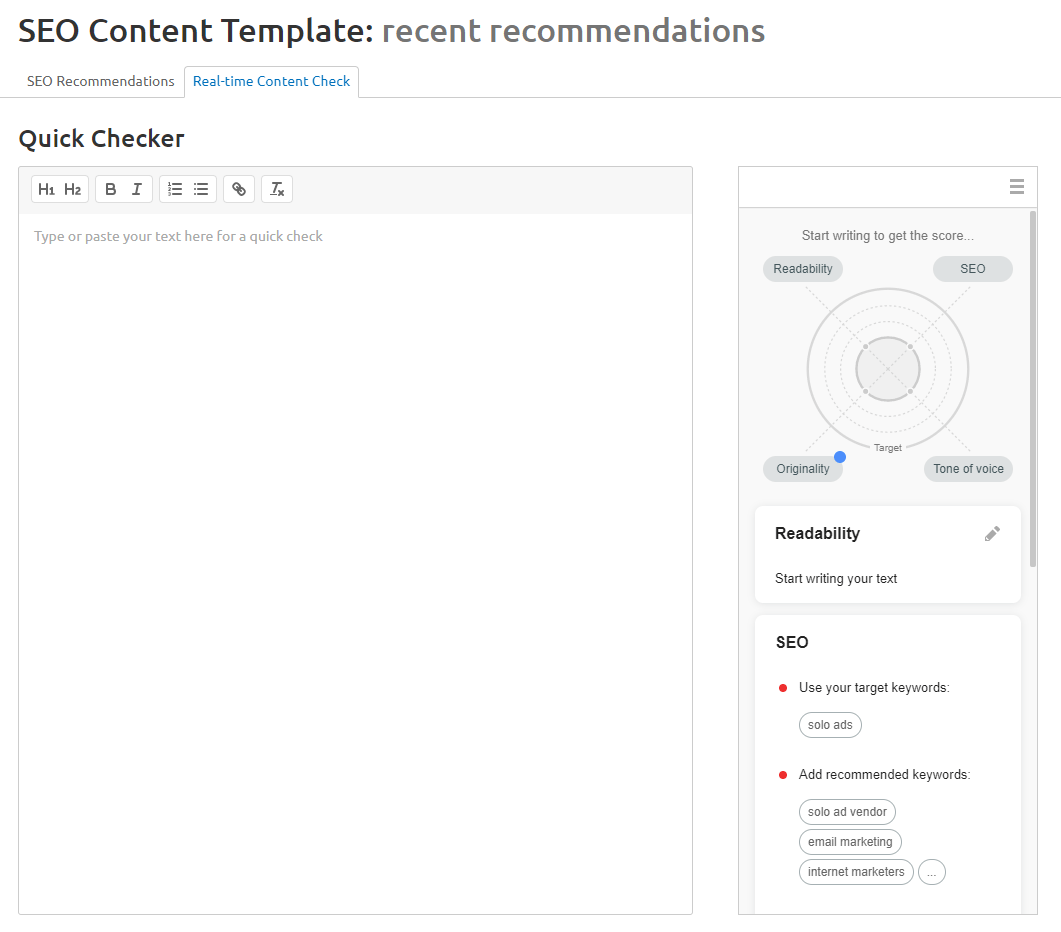Image resolution: width=1061 pixels, height=932 pixels.
Task: Click the score panel vertical scrollbar
Action: (1033, 389)
